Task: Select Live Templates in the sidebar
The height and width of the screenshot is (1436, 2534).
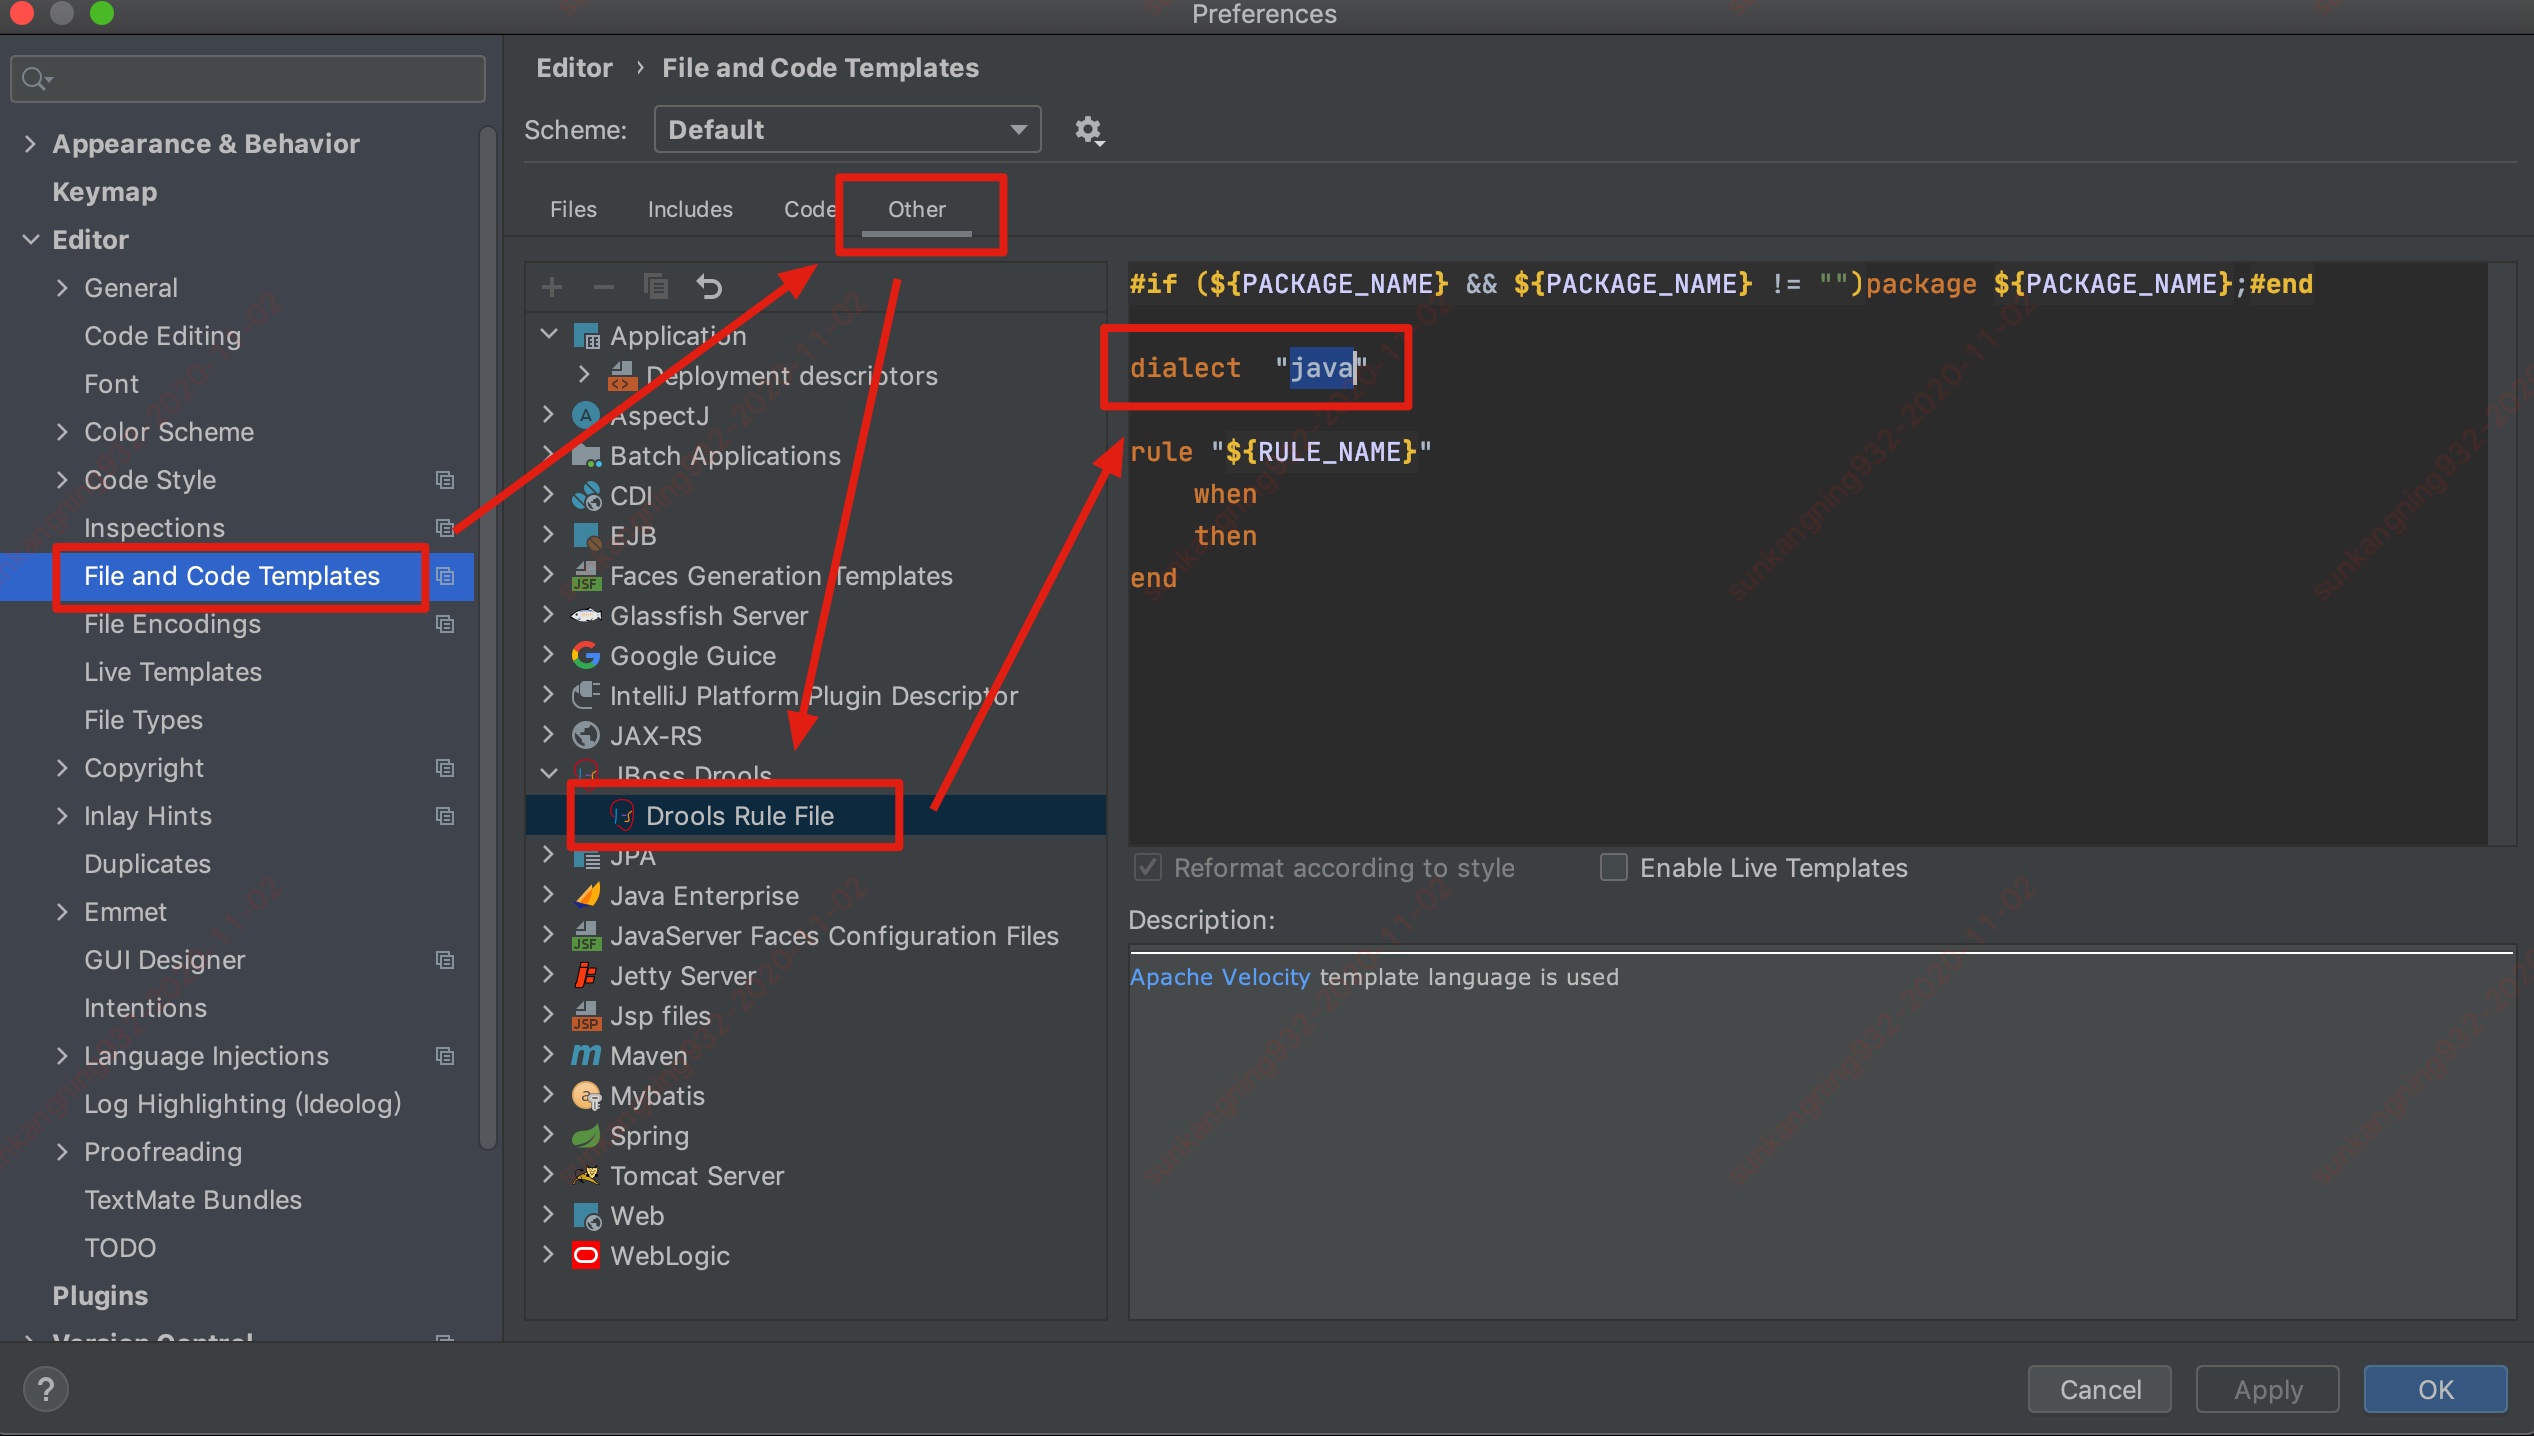Action: click(x=173, y=672)
